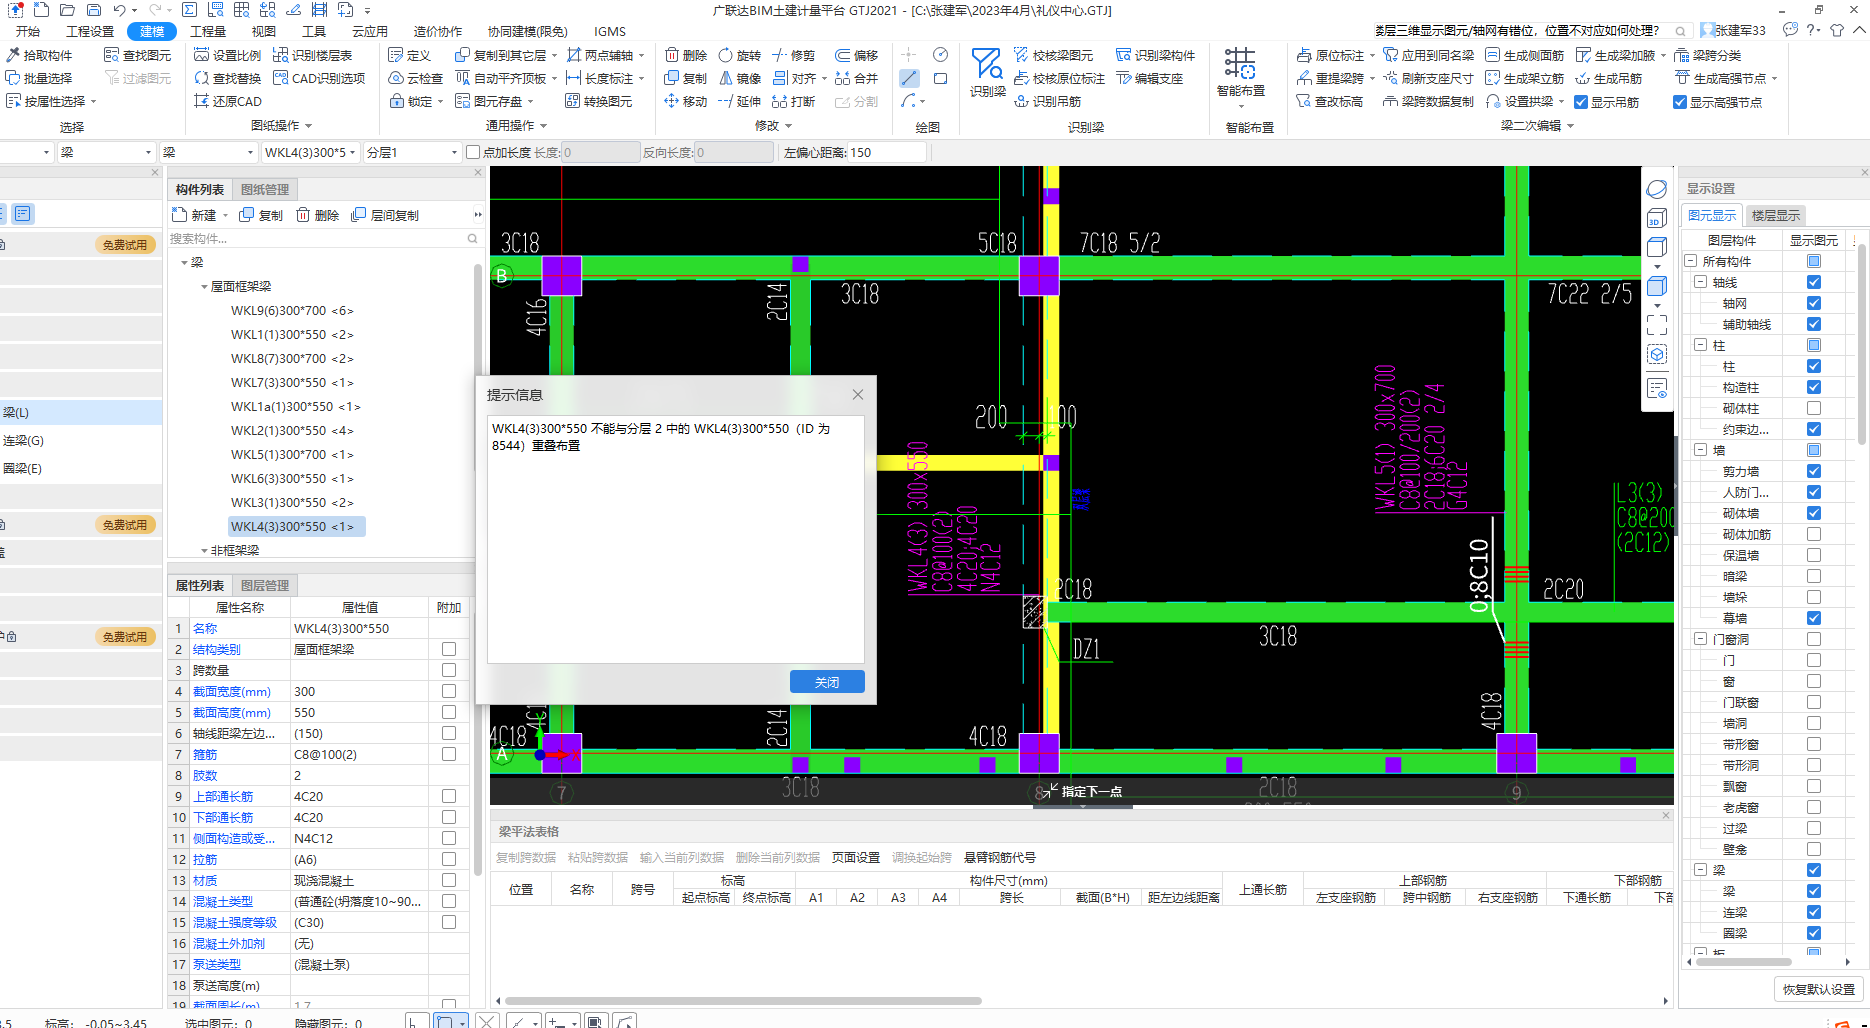This screenshot has width=1870, height=1028.
Task: Open the 工程设置 ribbon tab
Action: click(x=90, y=31)
